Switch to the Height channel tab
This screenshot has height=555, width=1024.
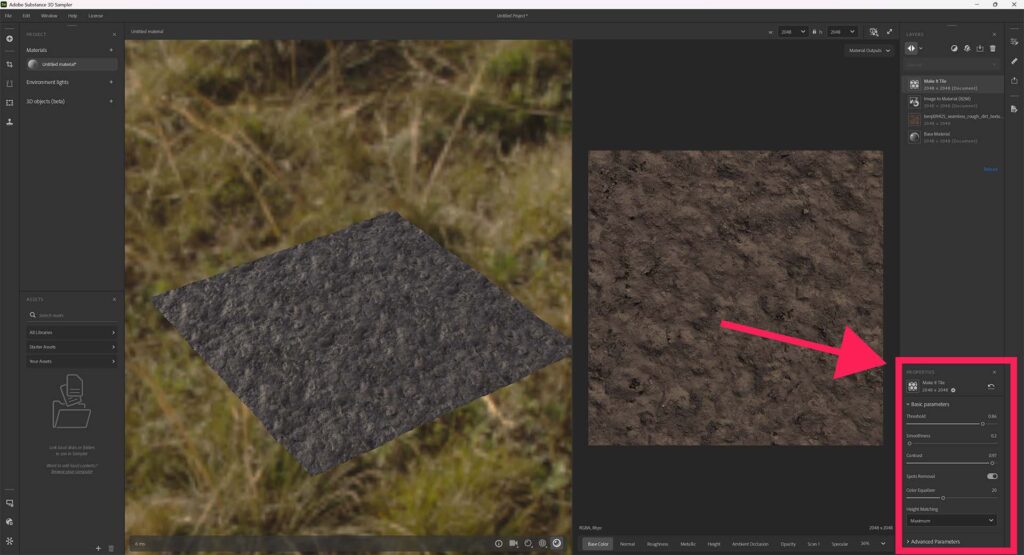click(x=714, y=543)
